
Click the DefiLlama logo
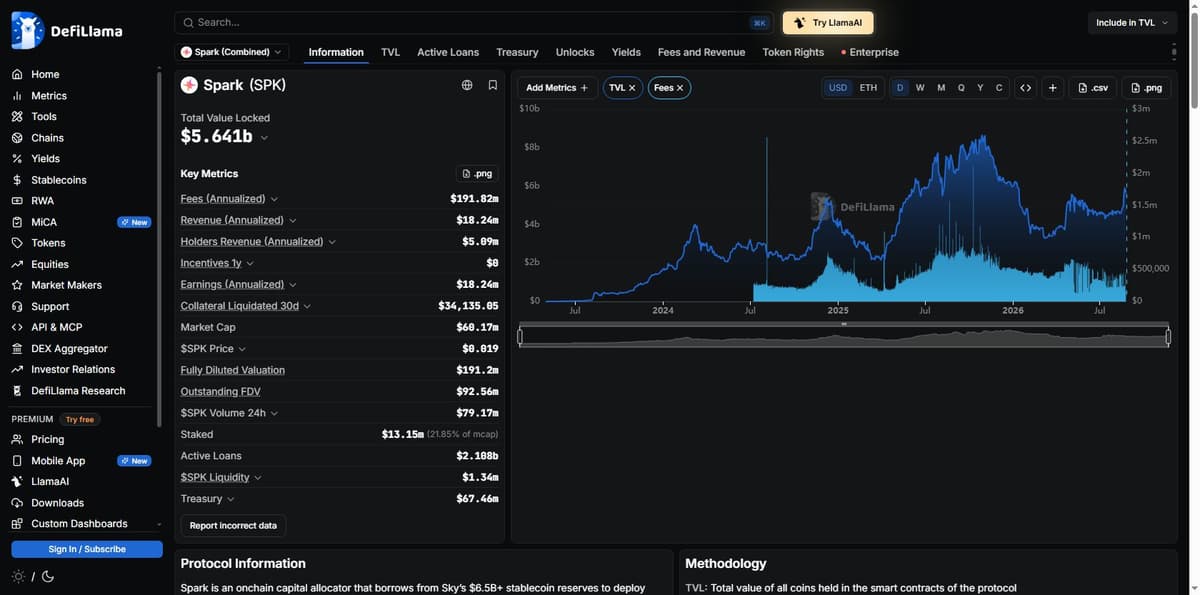(x=67, y=30)
